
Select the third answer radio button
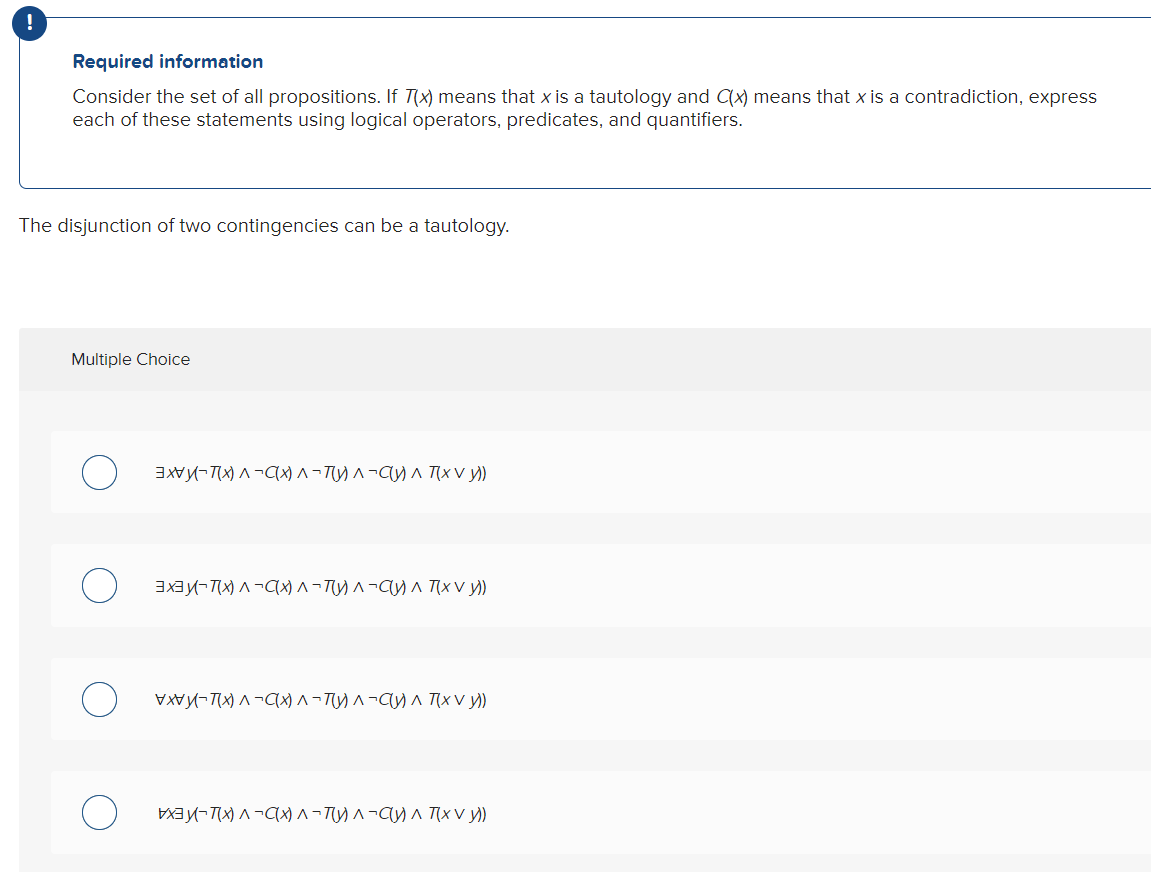click(99, 699)
